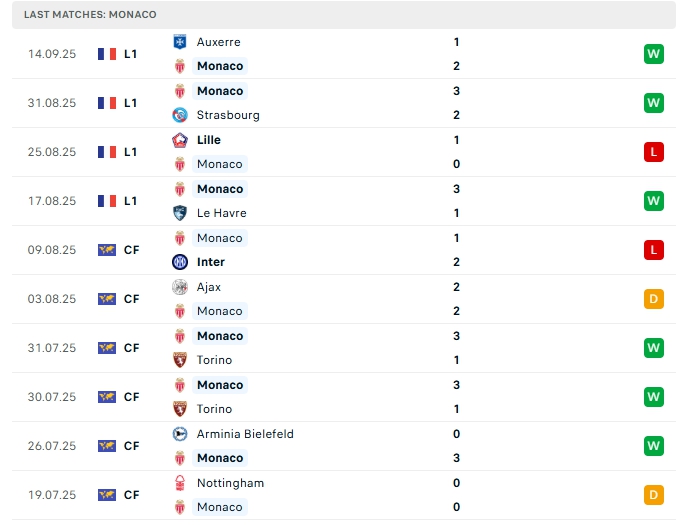
Task: Click the Auxerre club crest icon
Action: [x=180, y=42]
